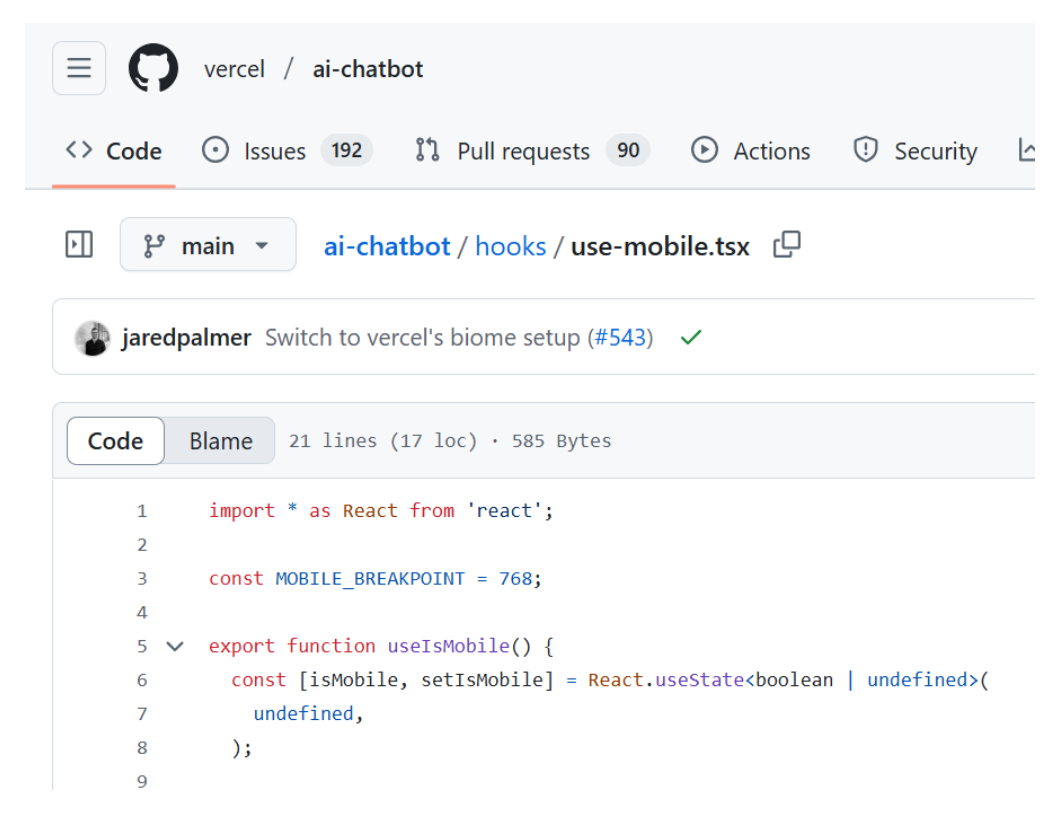This screenshot has height=816, width=1059.
Task: Copy the file path icon
Action: pyautogui.click(x=787, y=245)
